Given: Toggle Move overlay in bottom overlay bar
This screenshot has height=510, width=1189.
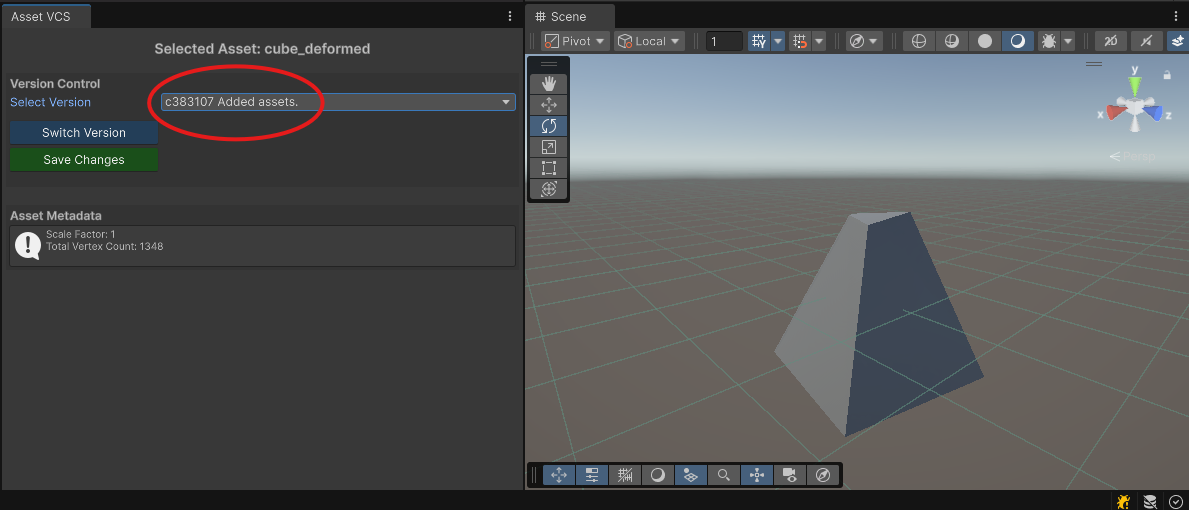Looking at the screenshot, I should click(x=559, y=475).
